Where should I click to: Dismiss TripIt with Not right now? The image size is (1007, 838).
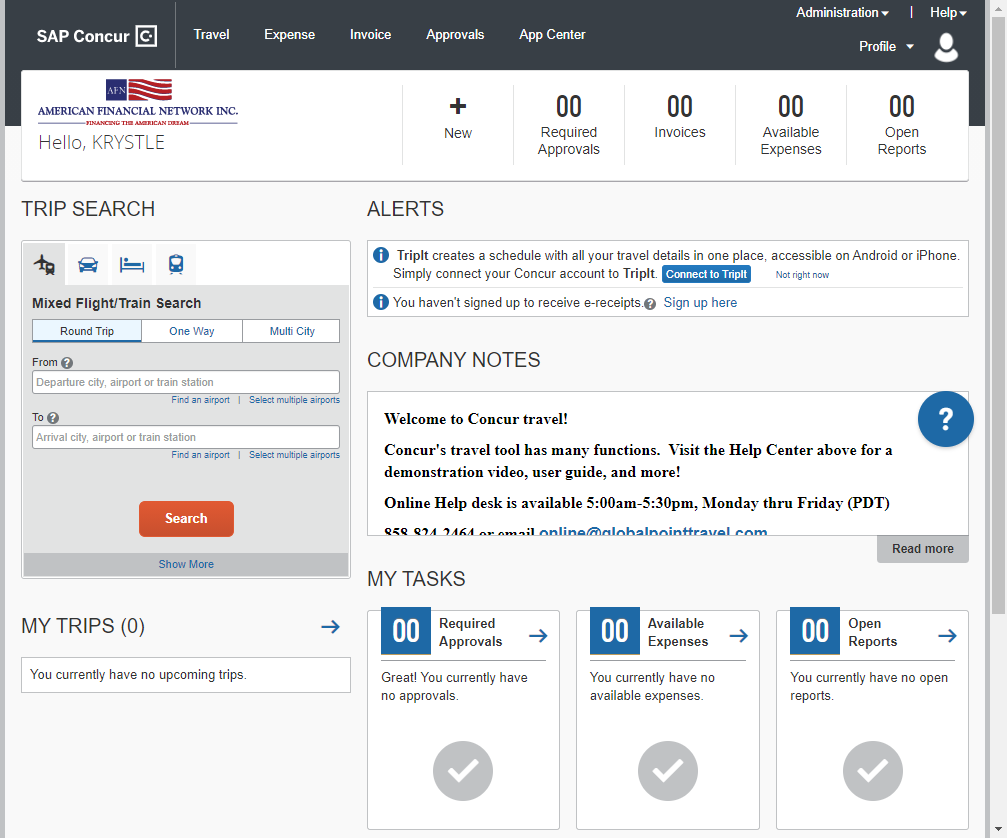tap(802, 275)
